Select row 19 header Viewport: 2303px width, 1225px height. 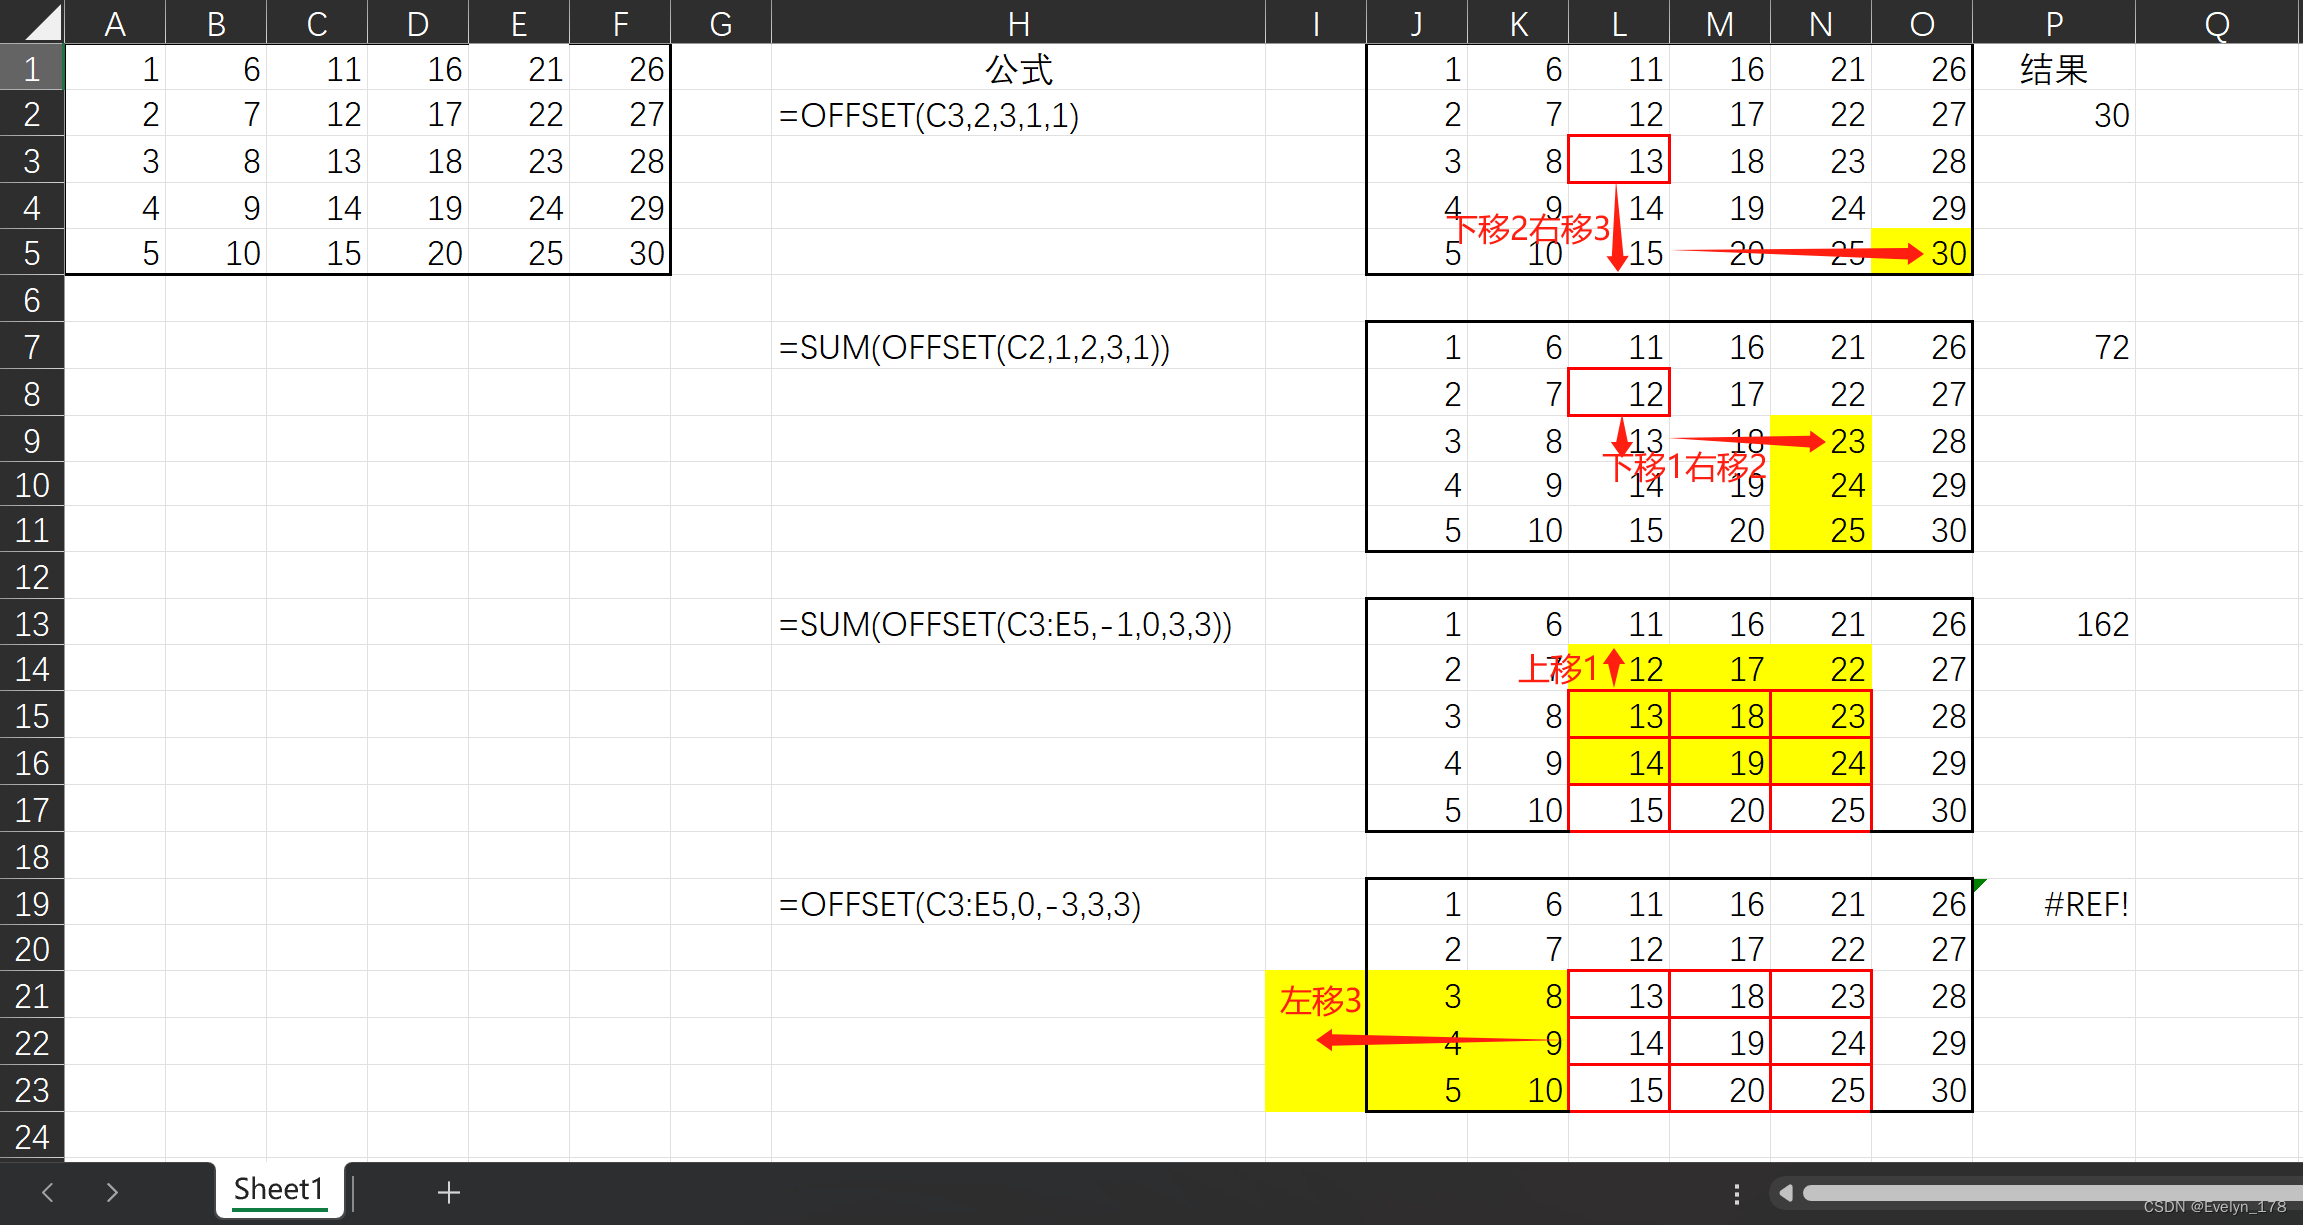32,904
